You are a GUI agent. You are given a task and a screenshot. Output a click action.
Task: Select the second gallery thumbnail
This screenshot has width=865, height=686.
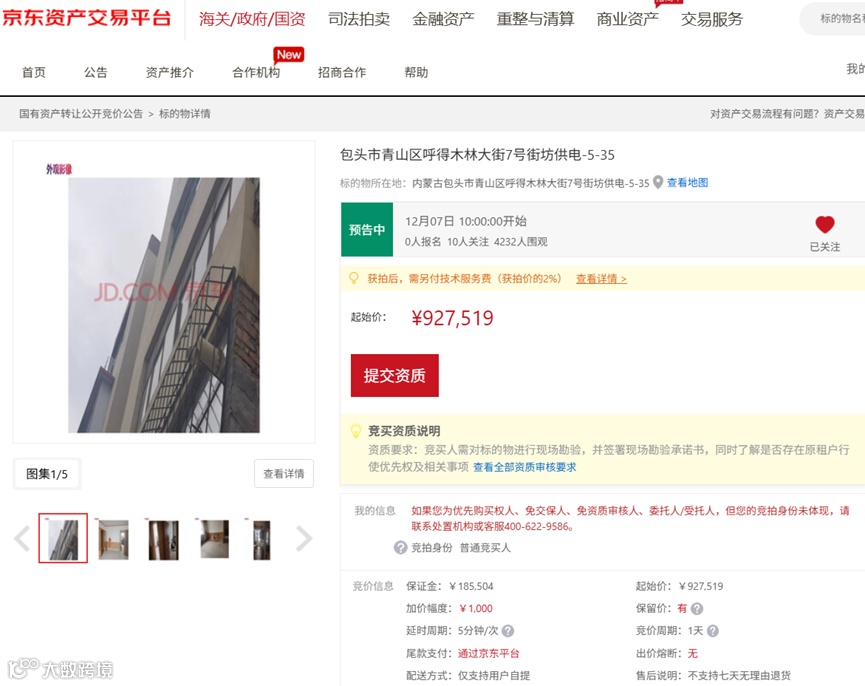coord(113,539)
